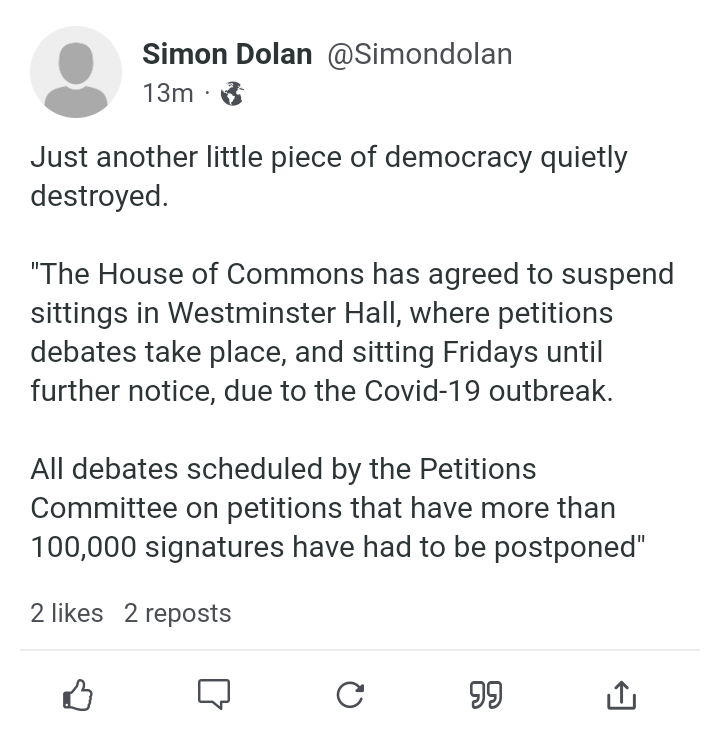Quote this post with quotation marks icon
This screenshot has width=720, height=735.
pos(486,695)
